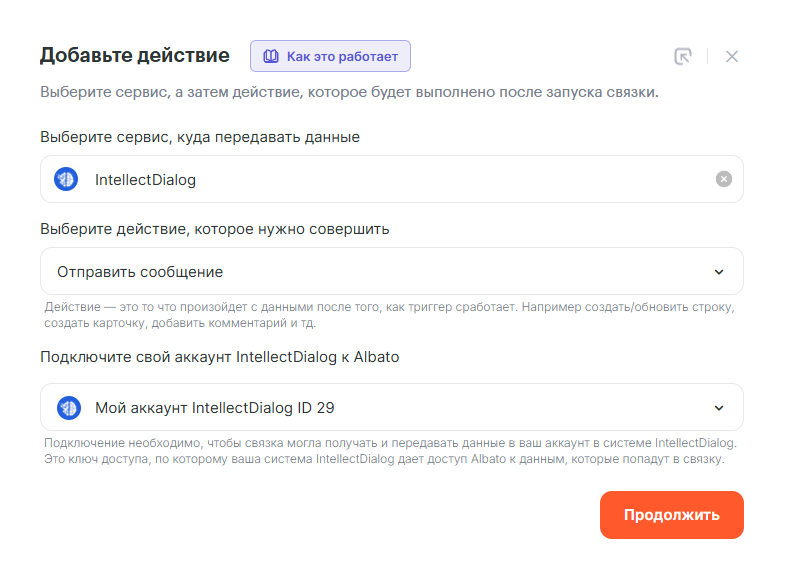Viewport: 786px width, 578px height.
Task: Click the IntellectDialog logo in account selector
Action: click(x=69, y=407)
